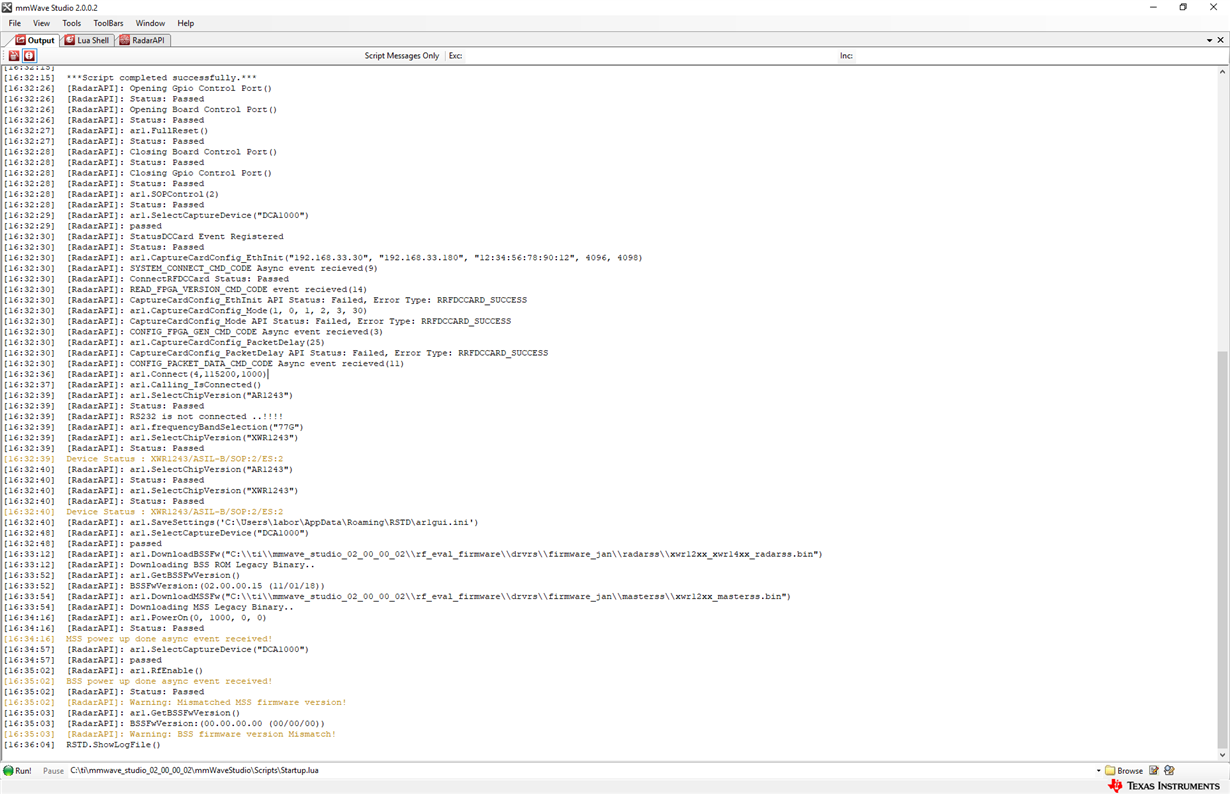The image size is (1230, 794).
Task: Click the mmWave Studio title bar app icon
Action: click(x=8, y=7)
